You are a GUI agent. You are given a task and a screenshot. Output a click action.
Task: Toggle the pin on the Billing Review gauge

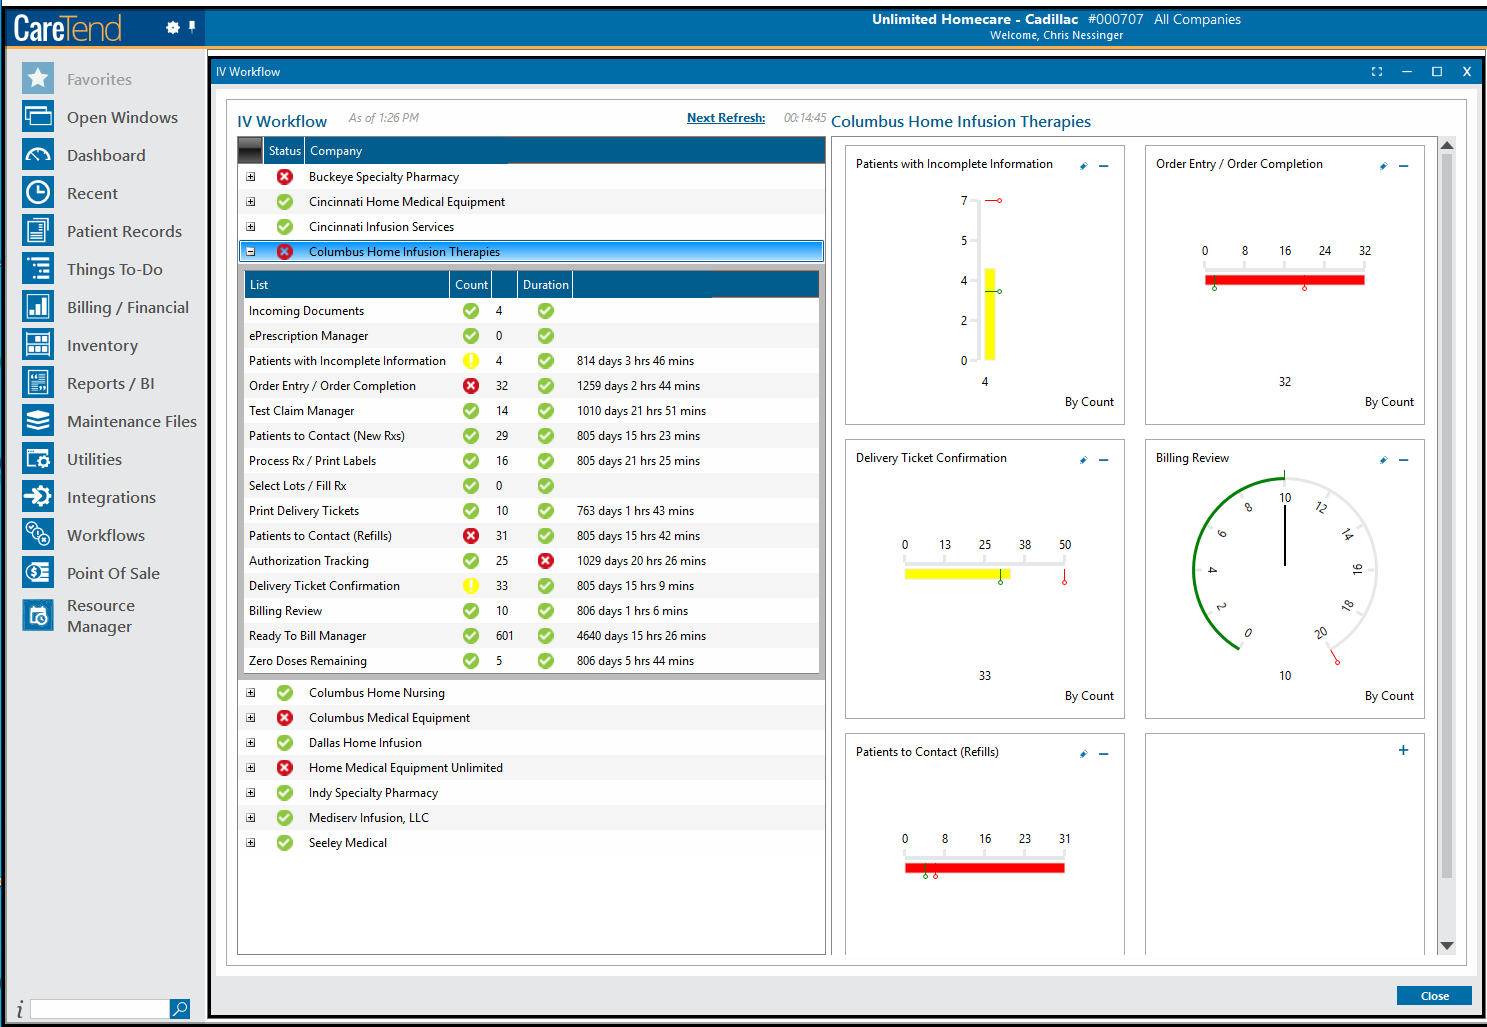pos(1383,460)
